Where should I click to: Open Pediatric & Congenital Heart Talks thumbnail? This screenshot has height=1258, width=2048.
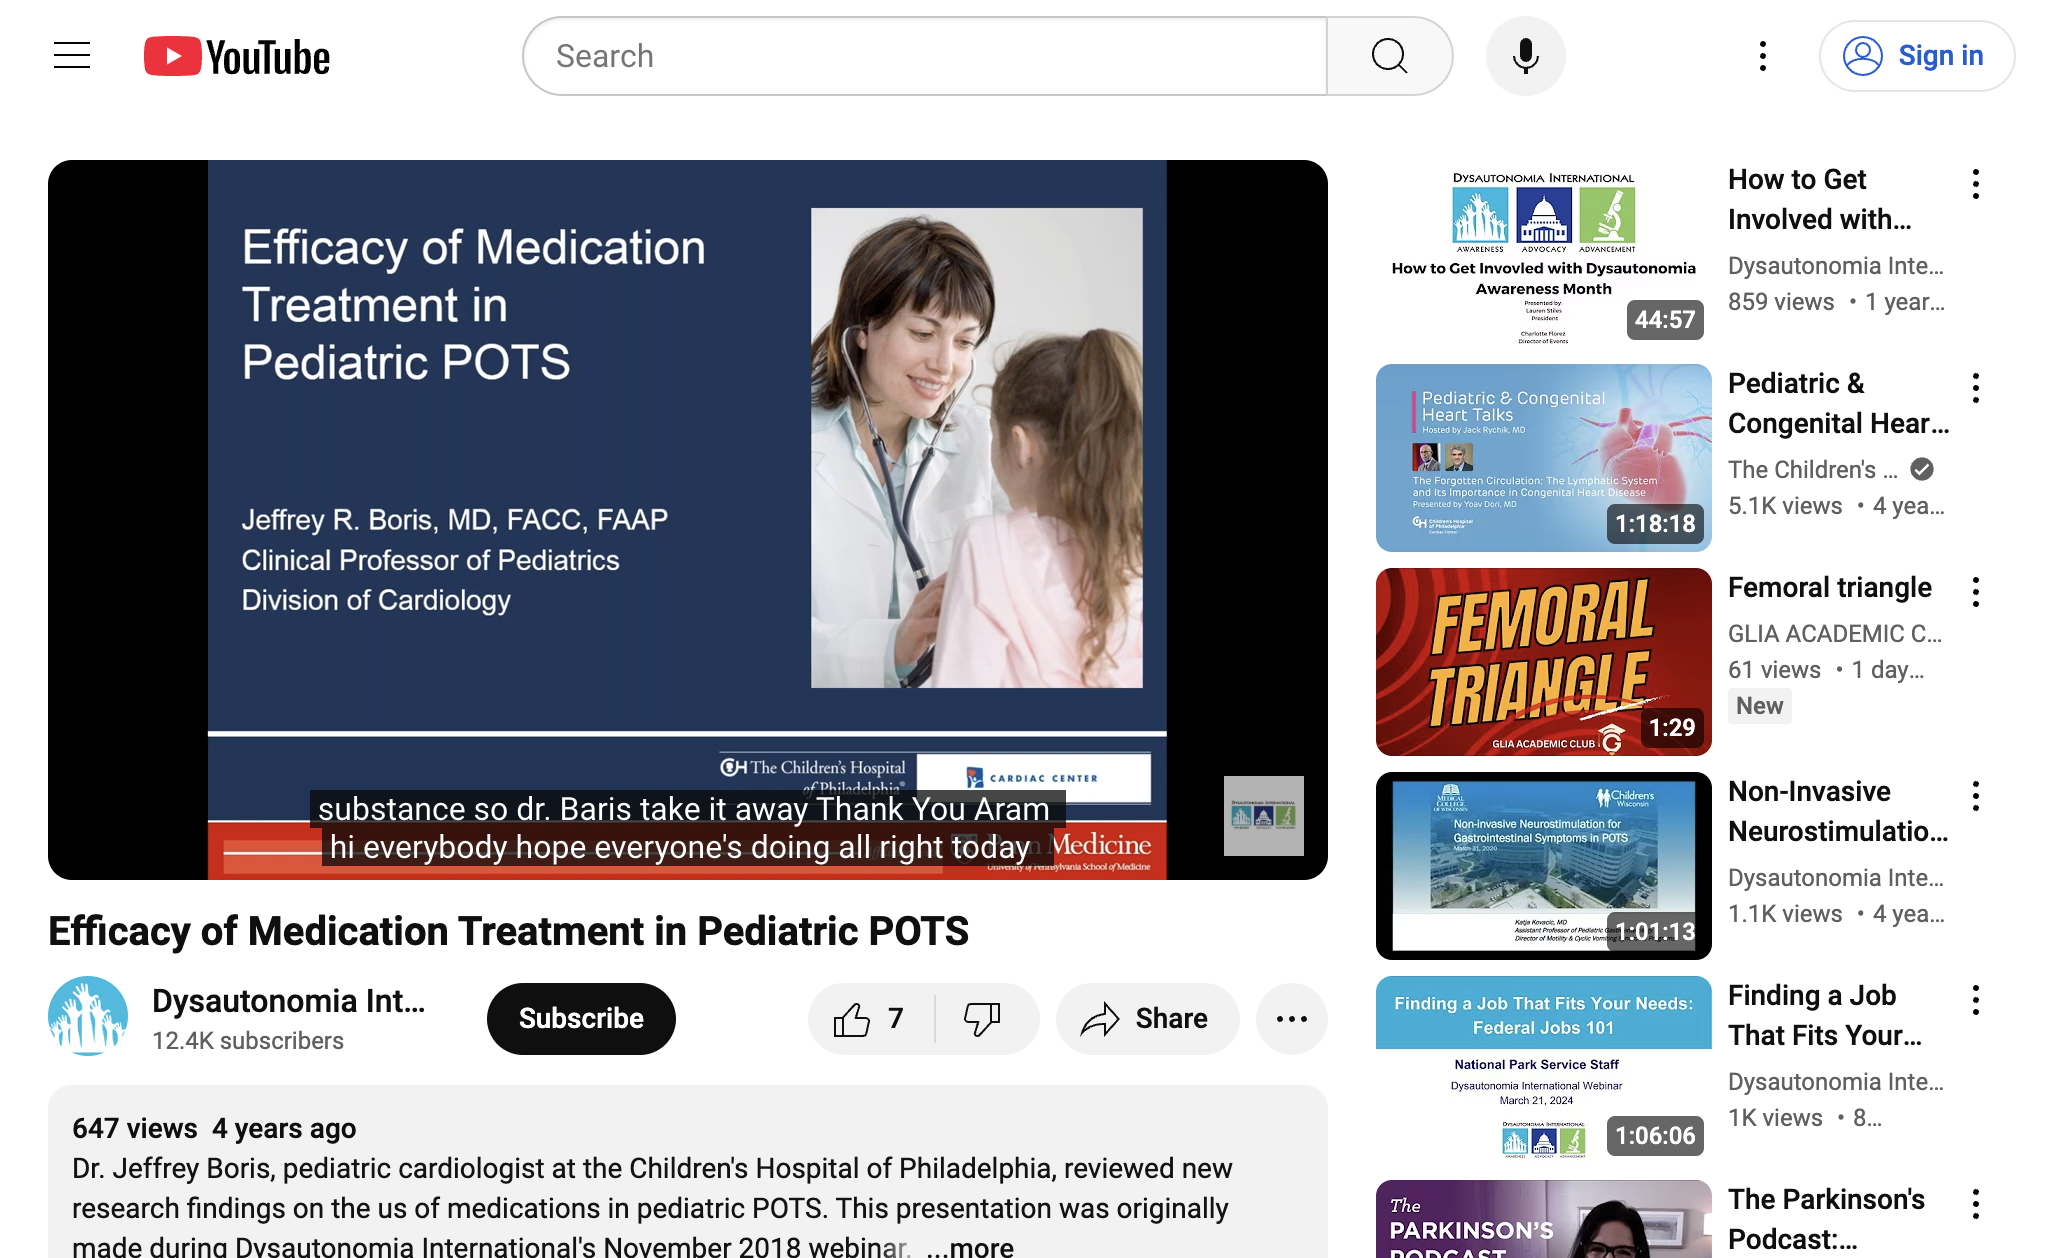coord(1543,458)
